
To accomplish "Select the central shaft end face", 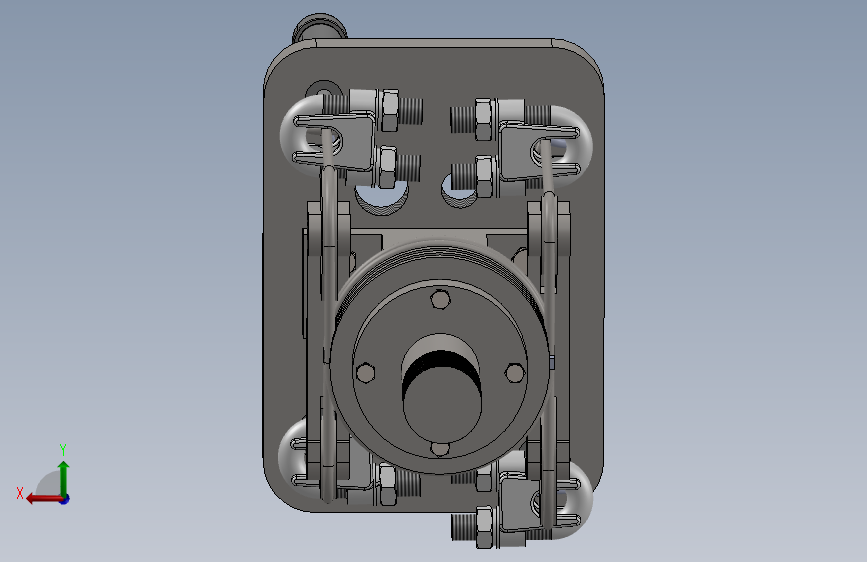I will pos(441,402).
